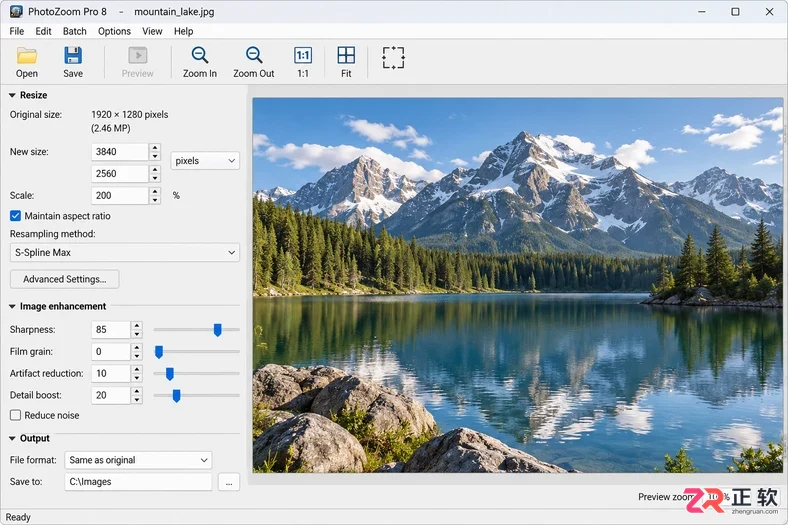This screenshot has width=788, height=525.
Task: Click the PhotoZoom Pro app icon in title bar
Action: click(16, 11)
